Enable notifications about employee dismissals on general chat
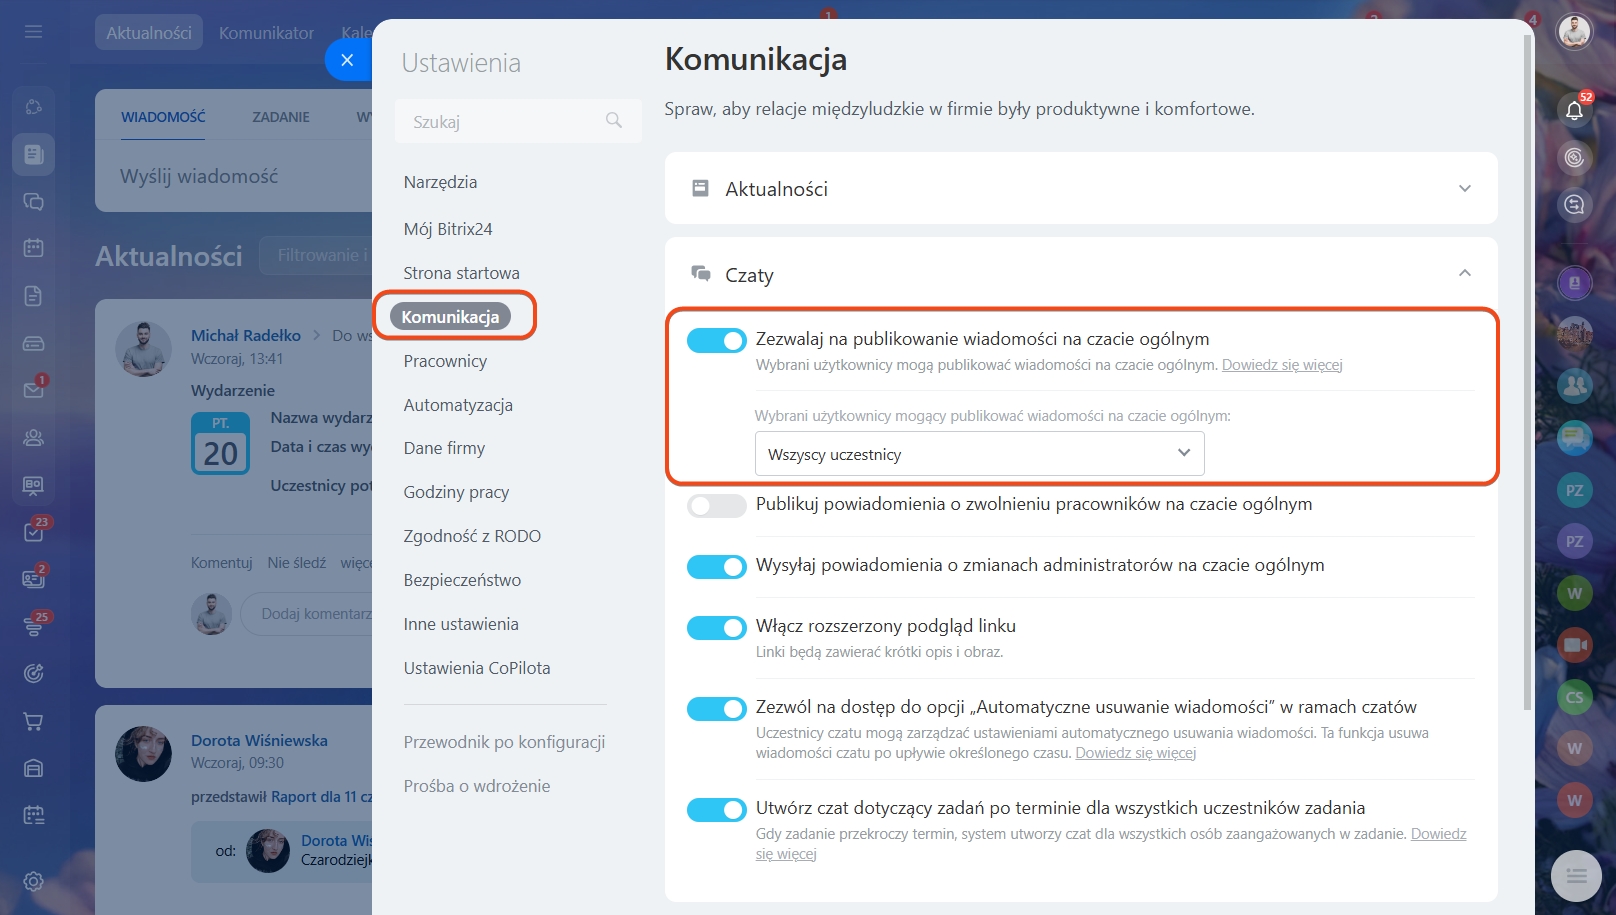The width and height of the screenshot is (1616, 915). [x=716, y=506]
